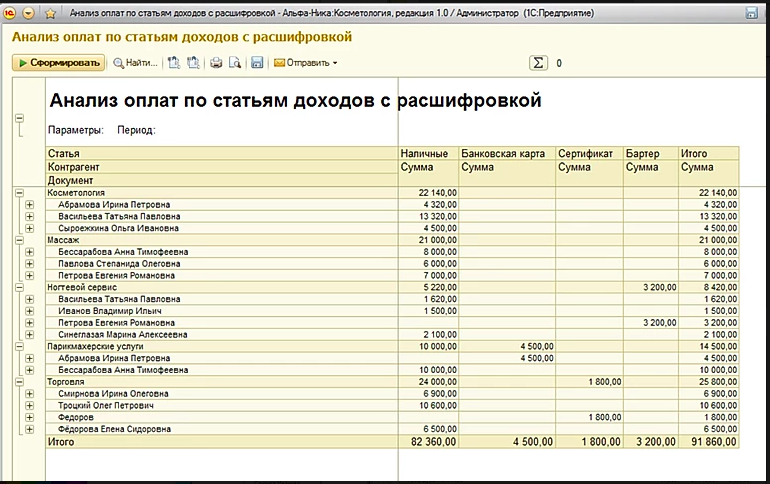Expand Бессарабова Анна Тимофеевна row with 8 000,00
The image size is (770, 484).
tap(29, 252)
